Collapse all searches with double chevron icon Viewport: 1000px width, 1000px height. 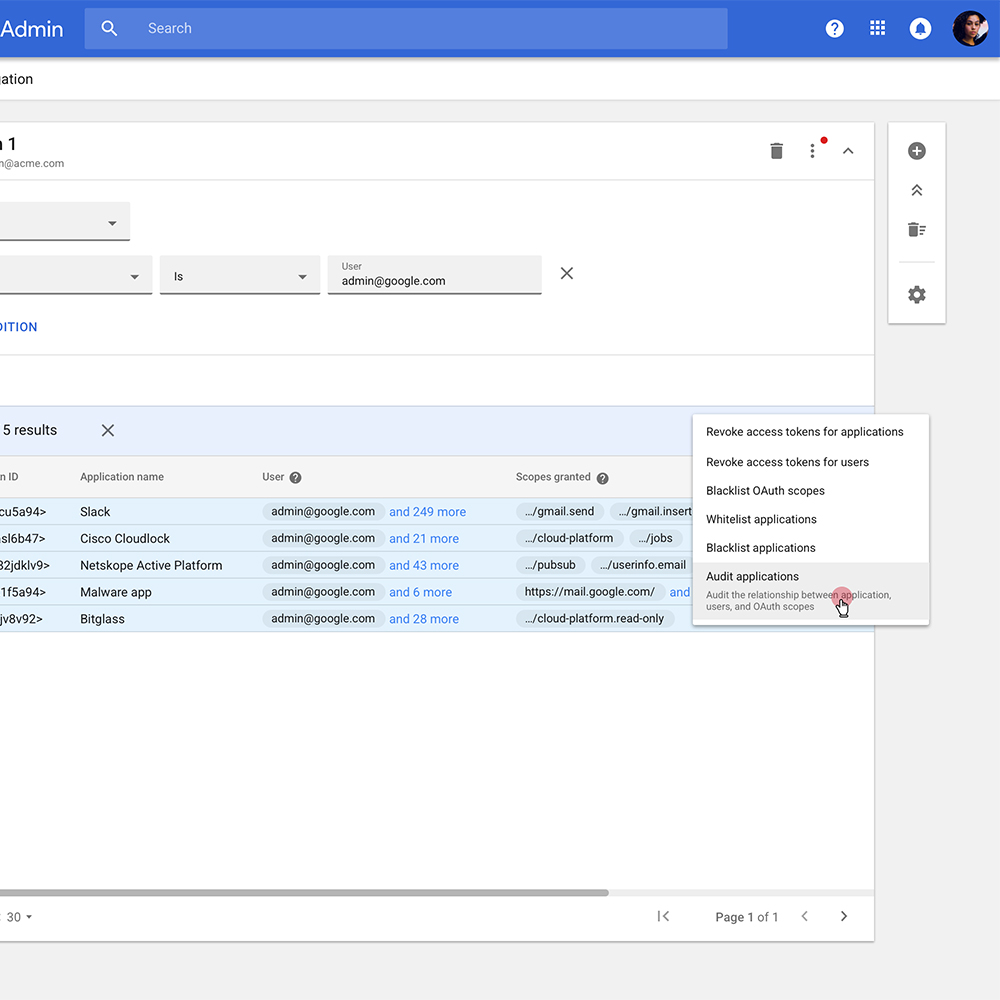pos(916,190)
